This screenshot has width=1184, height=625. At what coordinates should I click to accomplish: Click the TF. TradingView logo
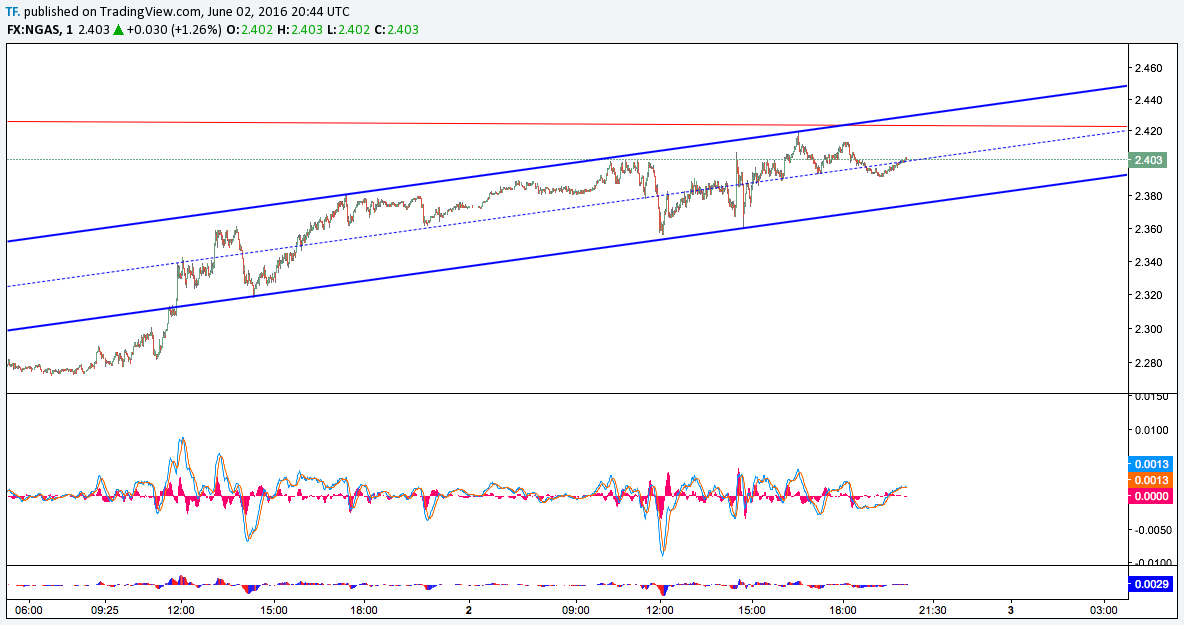click(12, 11)
